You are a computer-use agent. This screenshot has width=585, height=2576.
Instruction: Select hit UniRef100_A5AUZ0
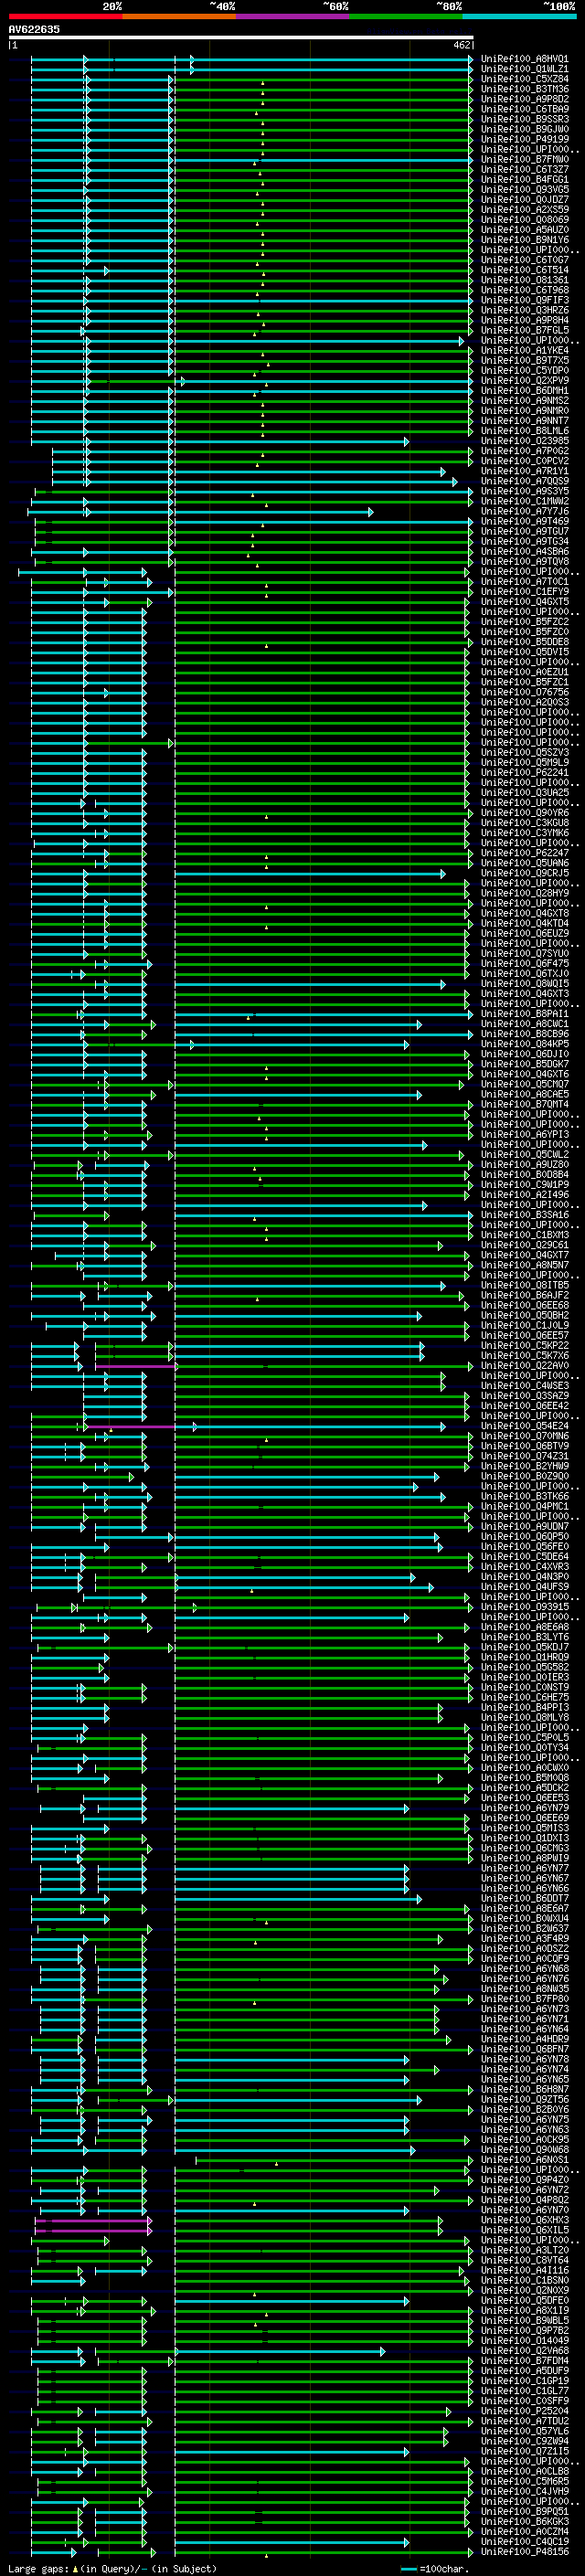coord(525,230)
